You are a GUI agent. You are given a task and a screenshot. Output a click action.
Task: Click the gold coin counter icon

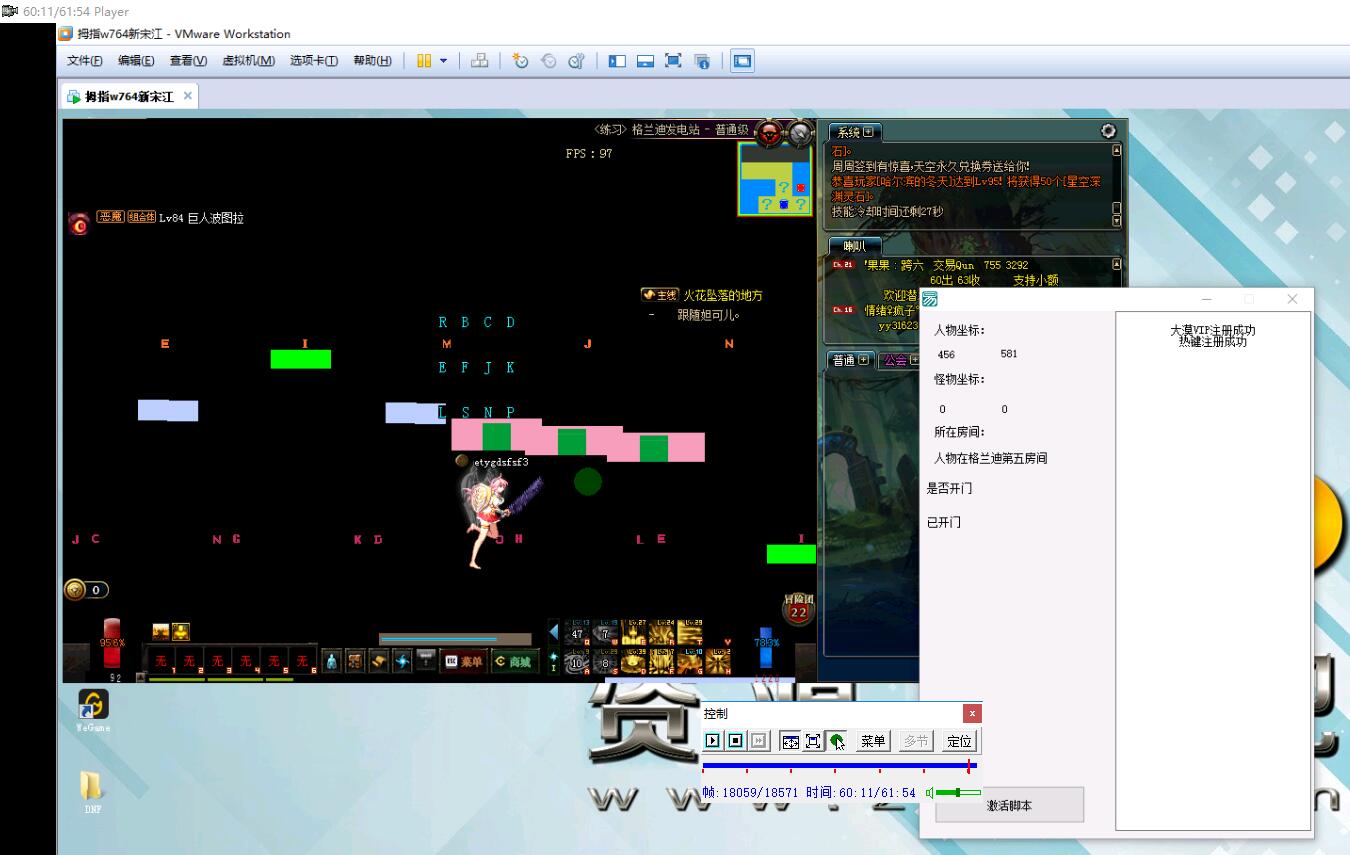(76, 590)
